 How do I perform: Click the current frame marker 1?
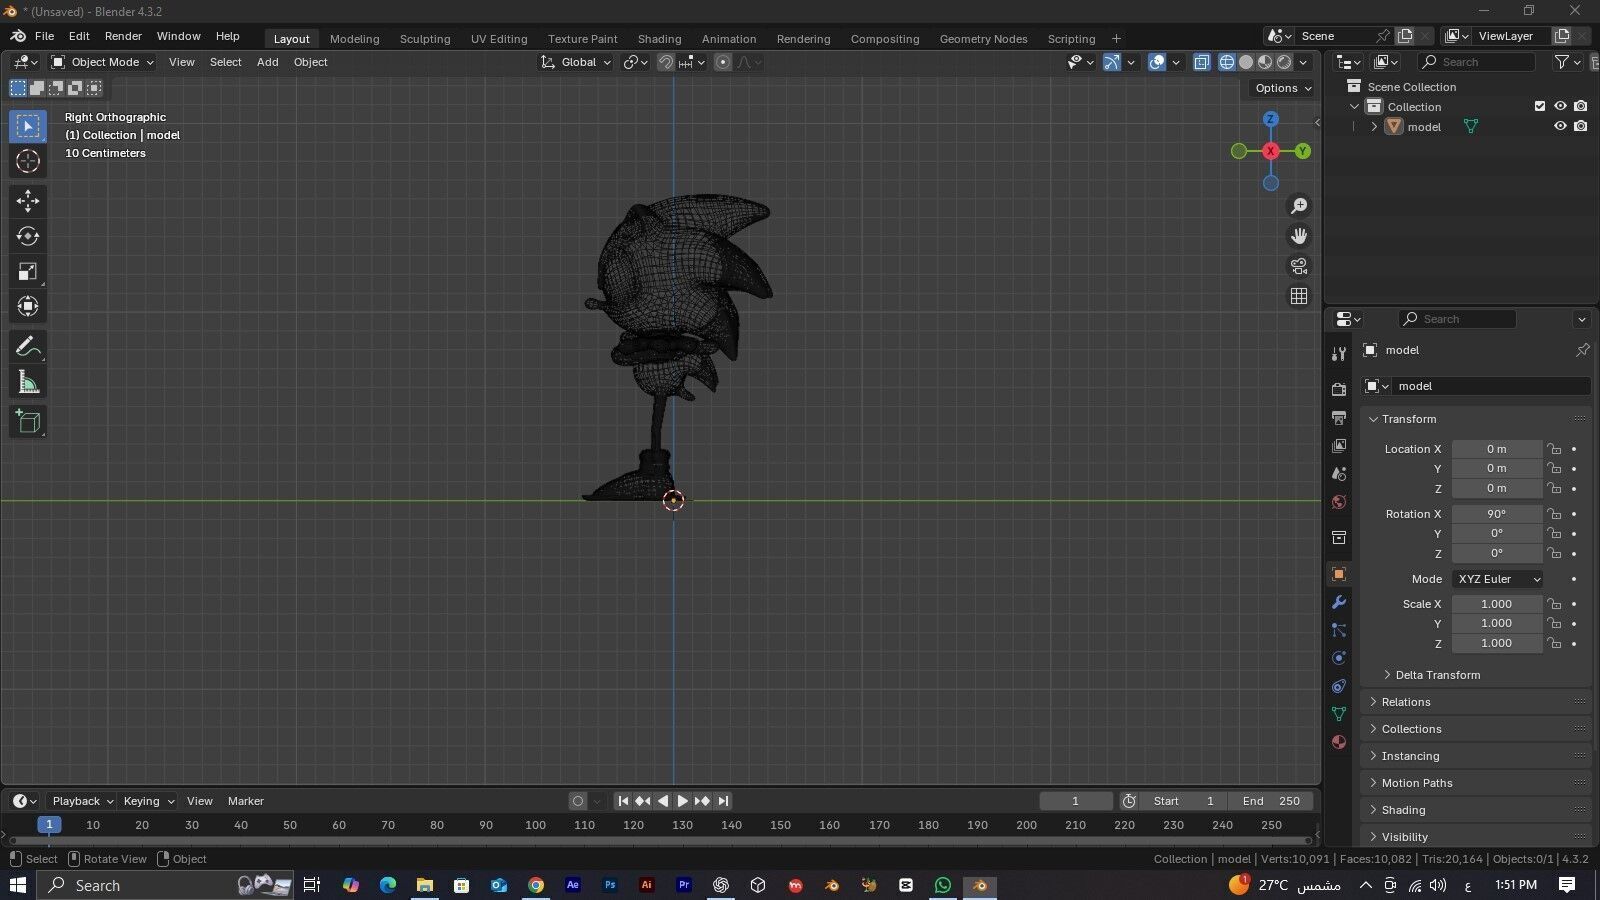point(49,825)
